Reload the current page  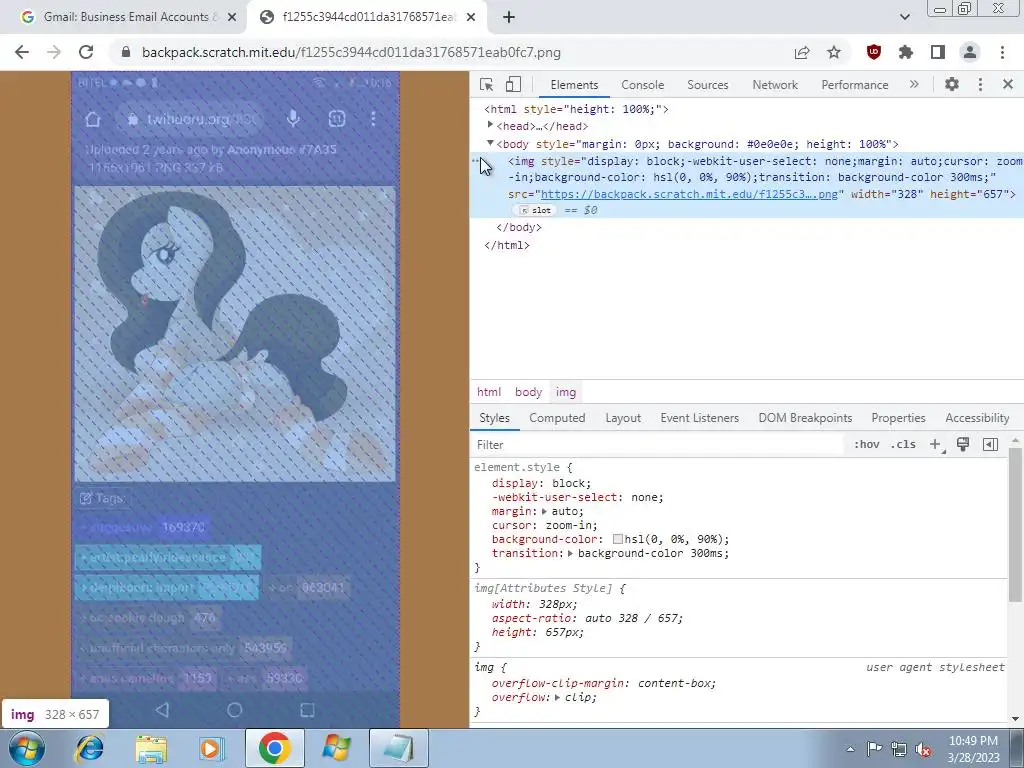pos(86,52)
